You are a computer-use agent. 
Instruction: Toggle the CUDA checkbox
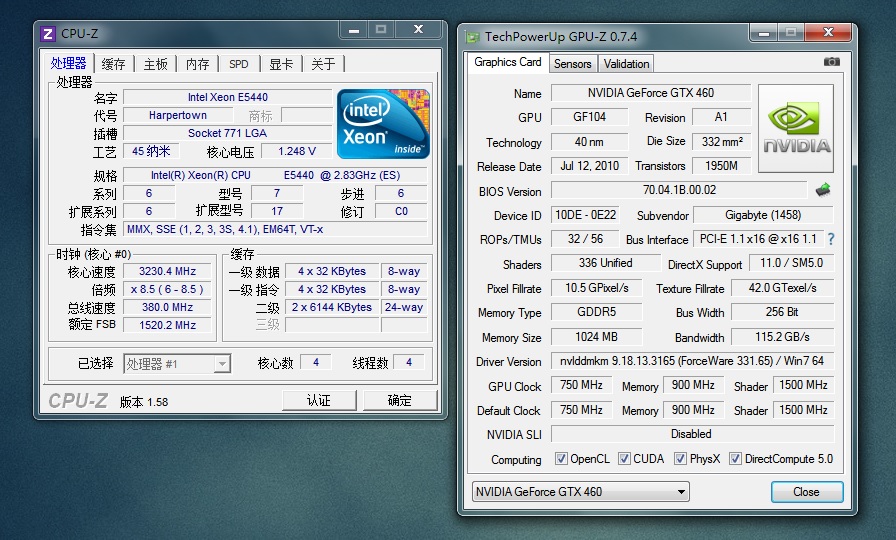point(625,459)
